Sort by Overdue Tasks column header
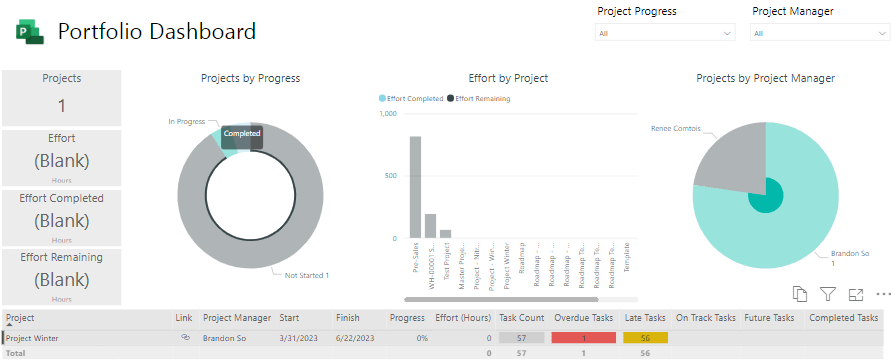The width and height of the screenshot is (891, 363). point(585,318)
